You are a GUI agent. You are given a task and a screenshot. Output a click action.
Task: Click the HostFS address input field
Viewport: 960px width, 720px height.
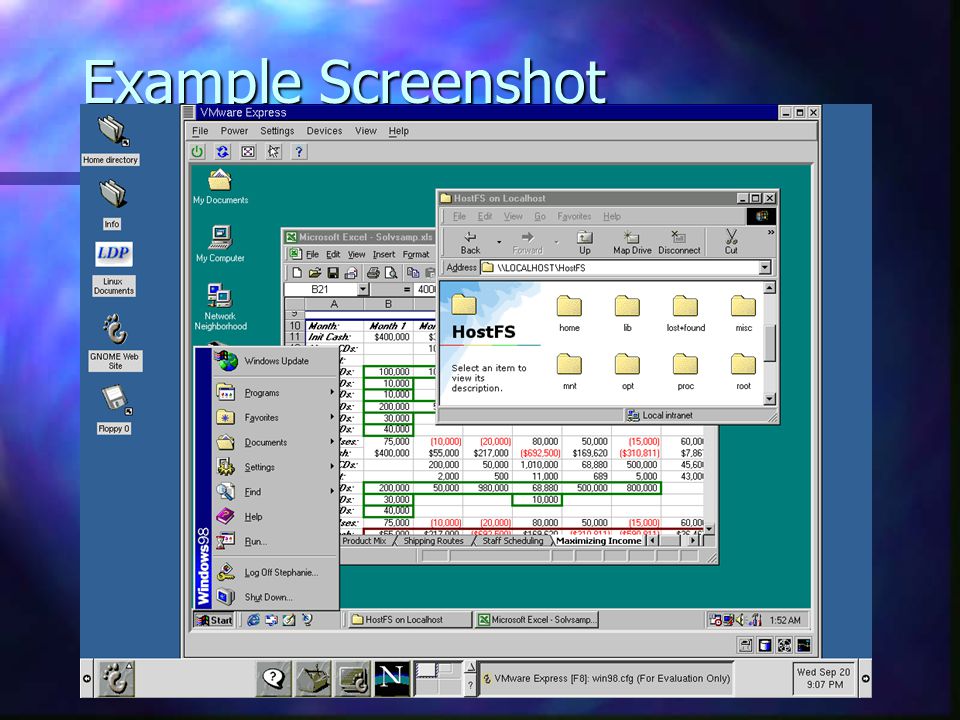pyautogui.click(x=618, y=268)
